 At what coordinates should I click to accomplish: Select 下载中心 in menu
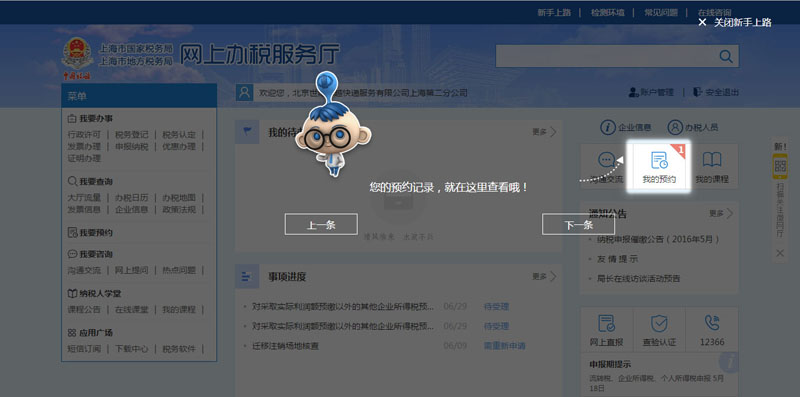click(x=131, y=349)
